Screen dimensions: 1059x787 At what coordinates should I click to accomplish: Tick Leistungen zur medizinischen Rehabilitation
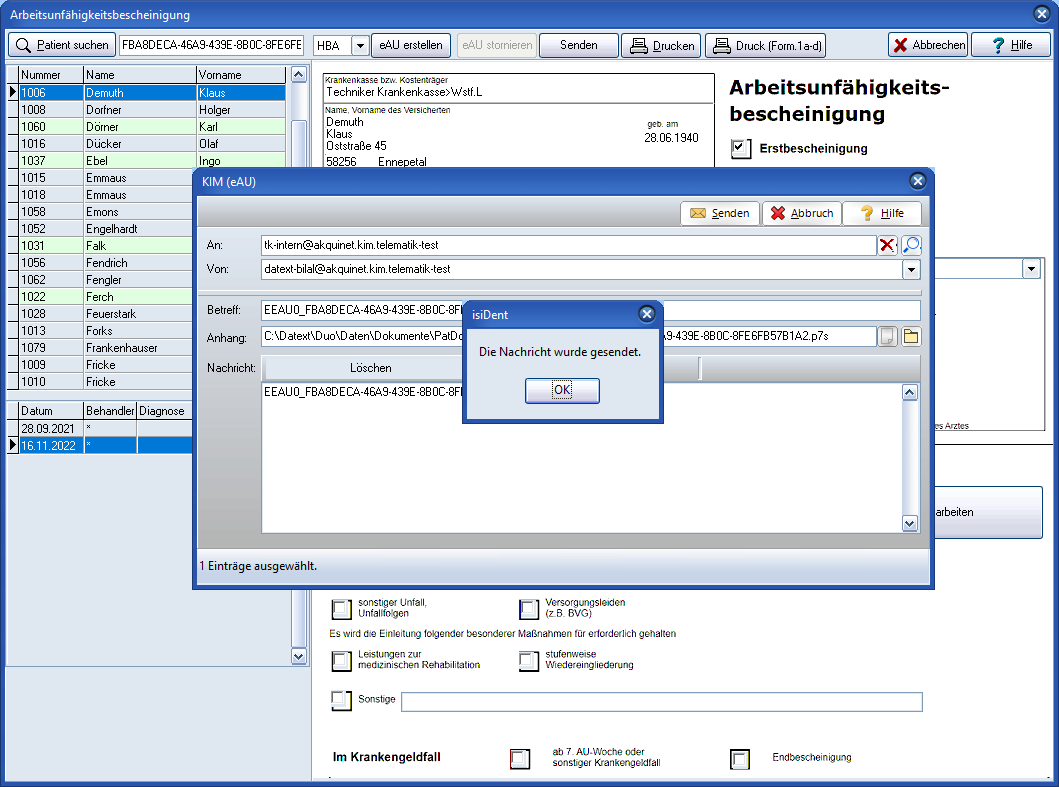point(342,660)
